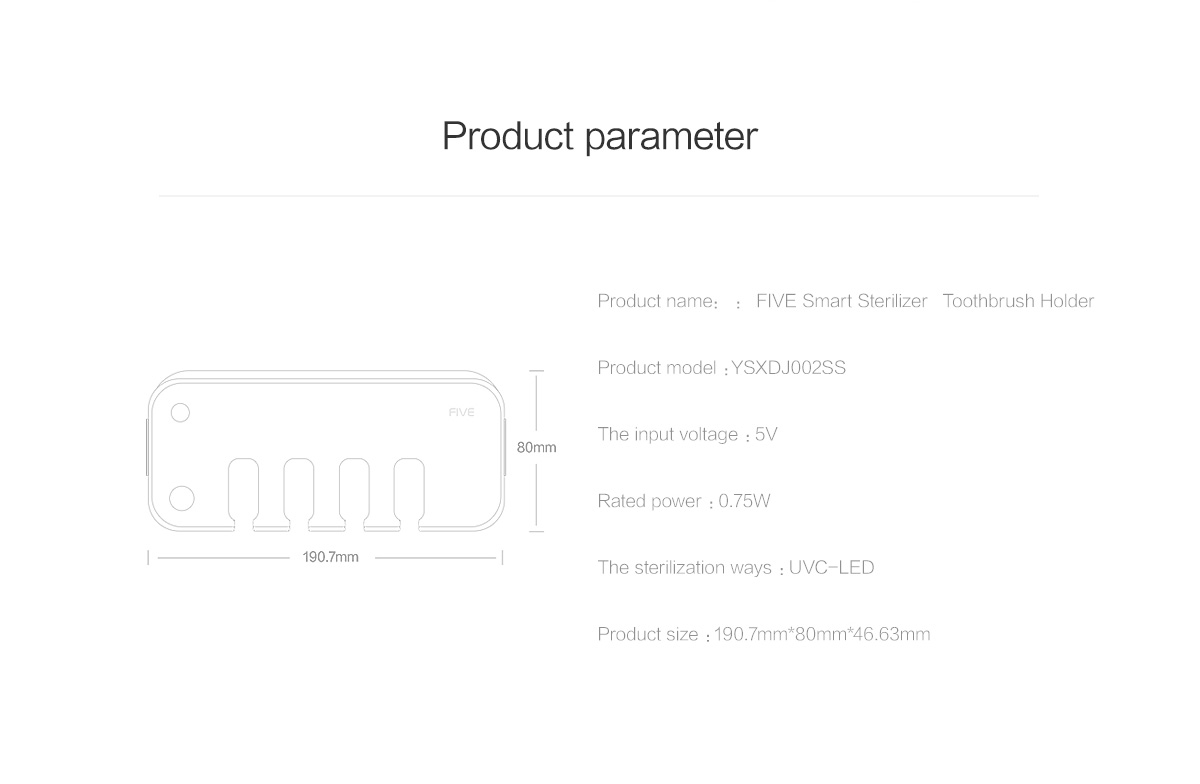Viewport: 1200px width, 784px height.
Task: Click the lower circle on the holder diagram
Action: (181, 497)
